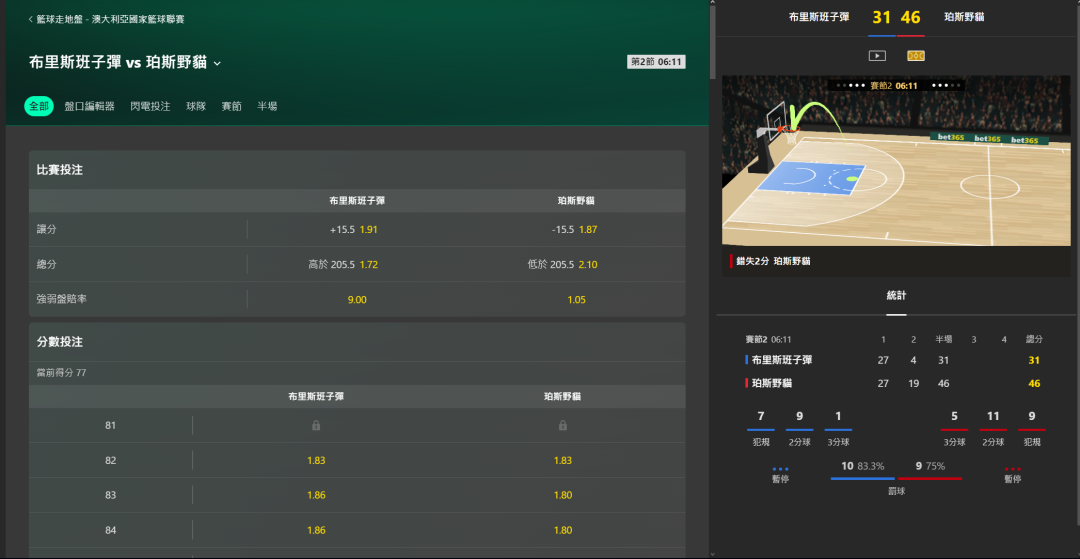
Task: Expand the 布里斯班子彈 vs 珀斯野貓 match dropdown
Action: click(218, 63)
